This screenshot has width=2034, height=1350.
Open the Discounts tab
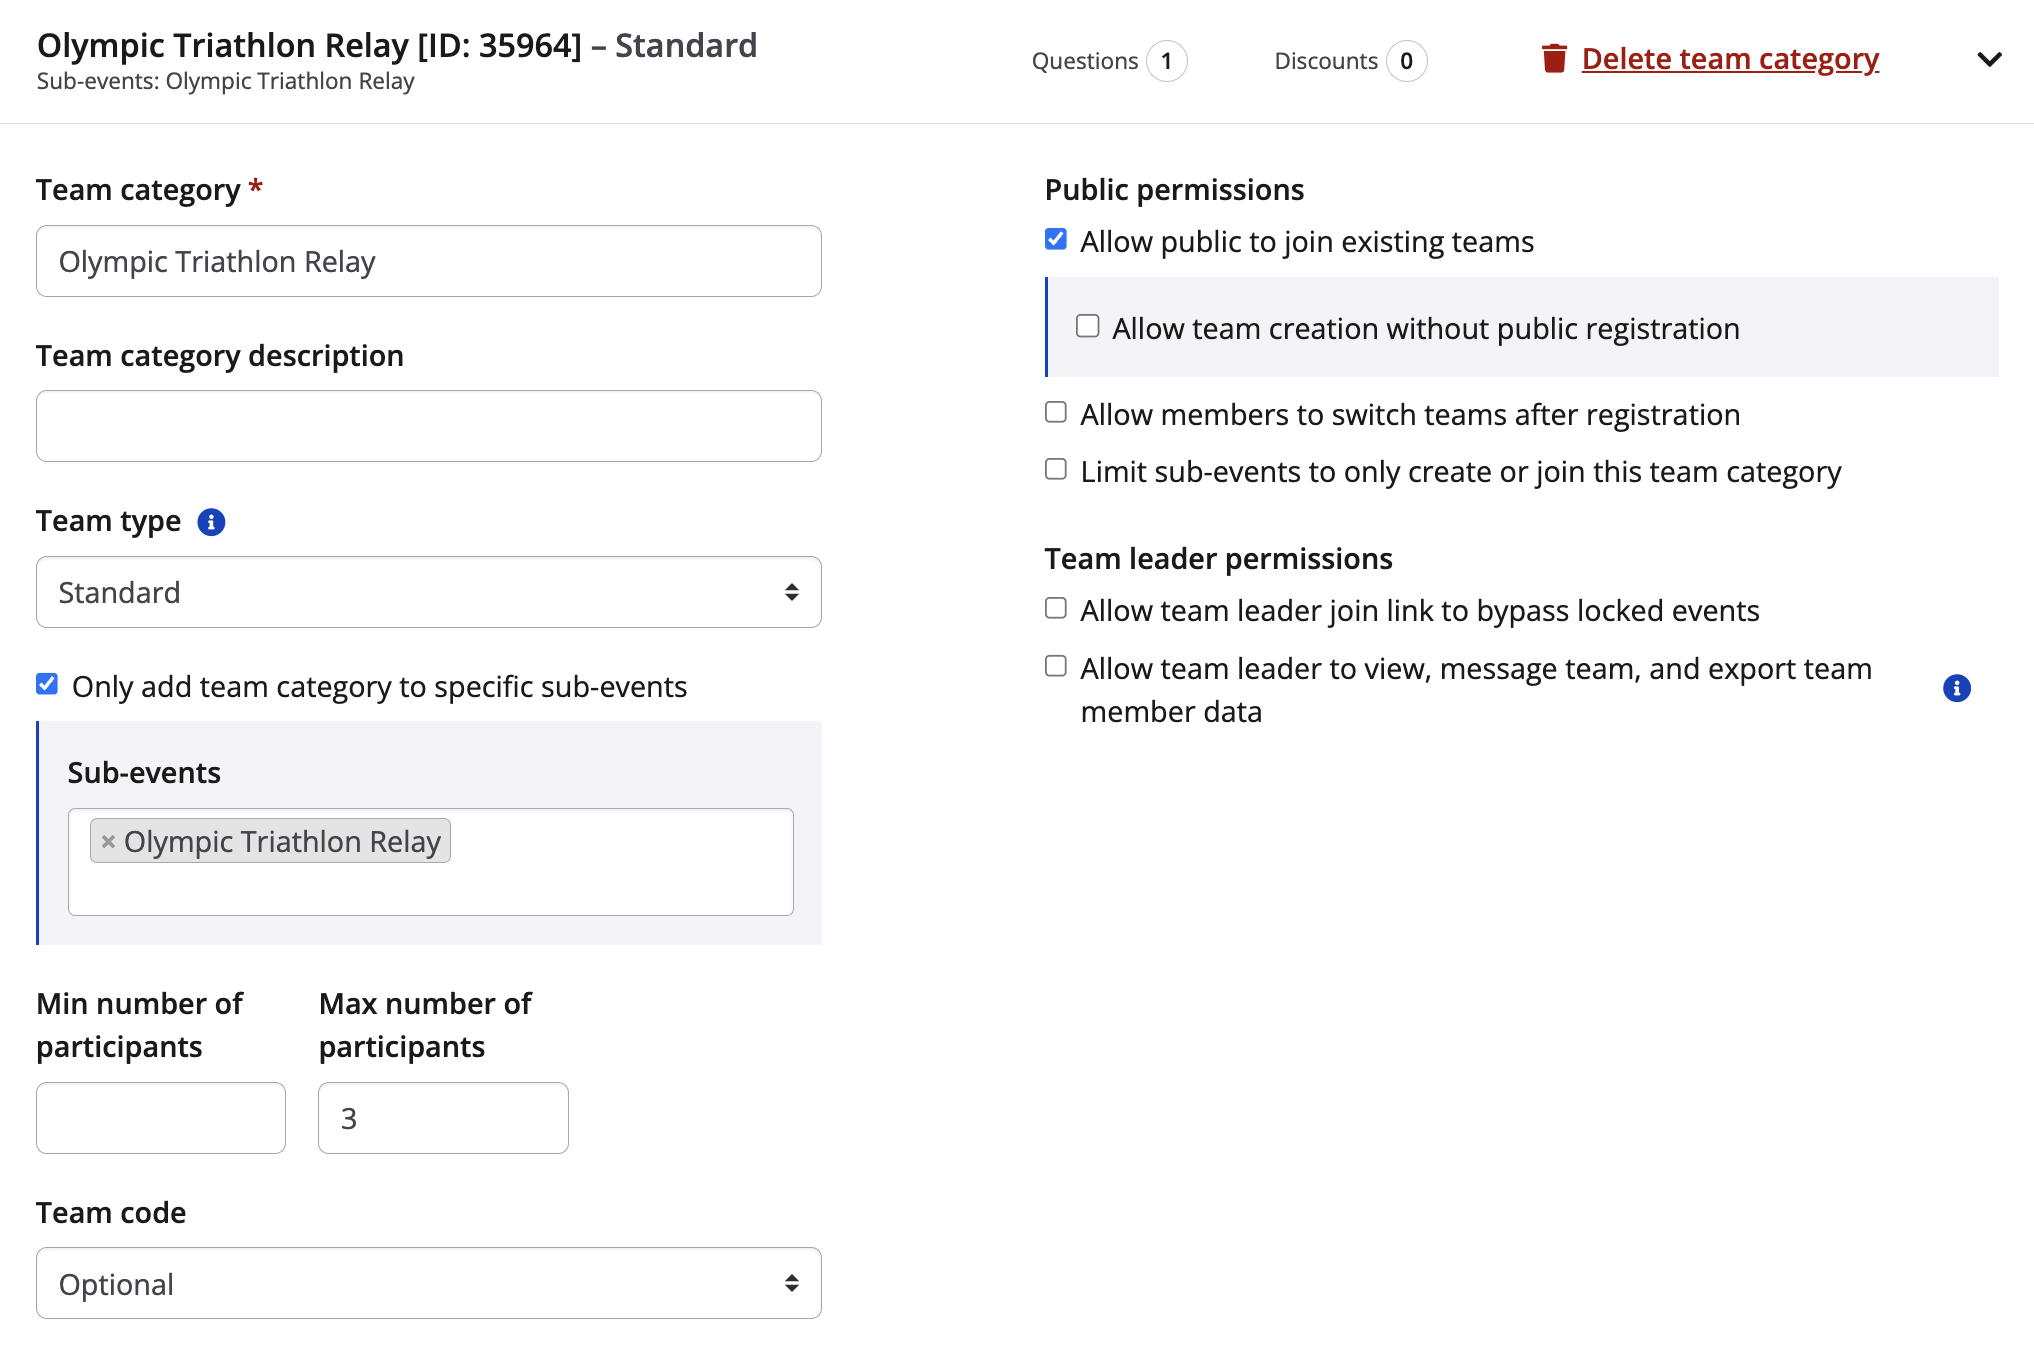[x=1349, y=61]
